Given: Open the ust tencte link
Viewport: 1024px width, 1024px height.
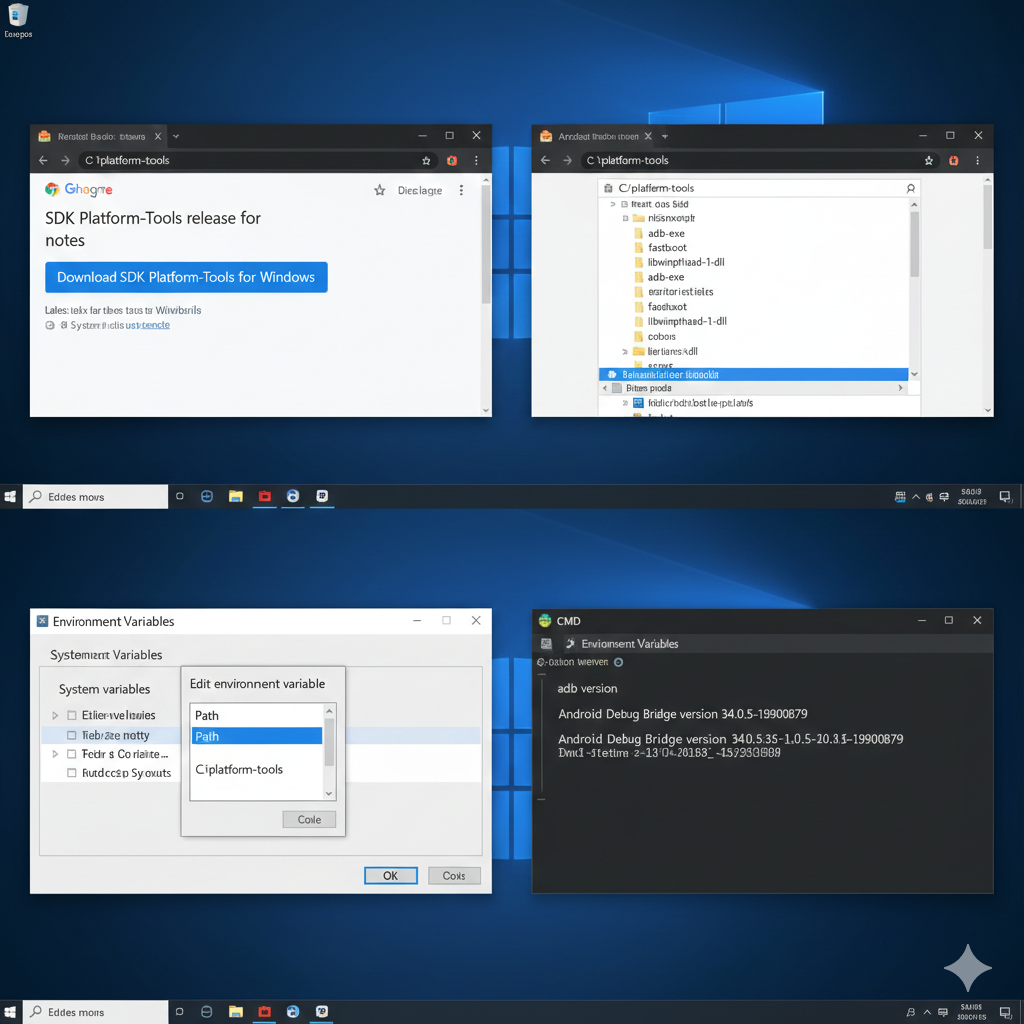Looking at the screenshot, I should coord(148,325).
